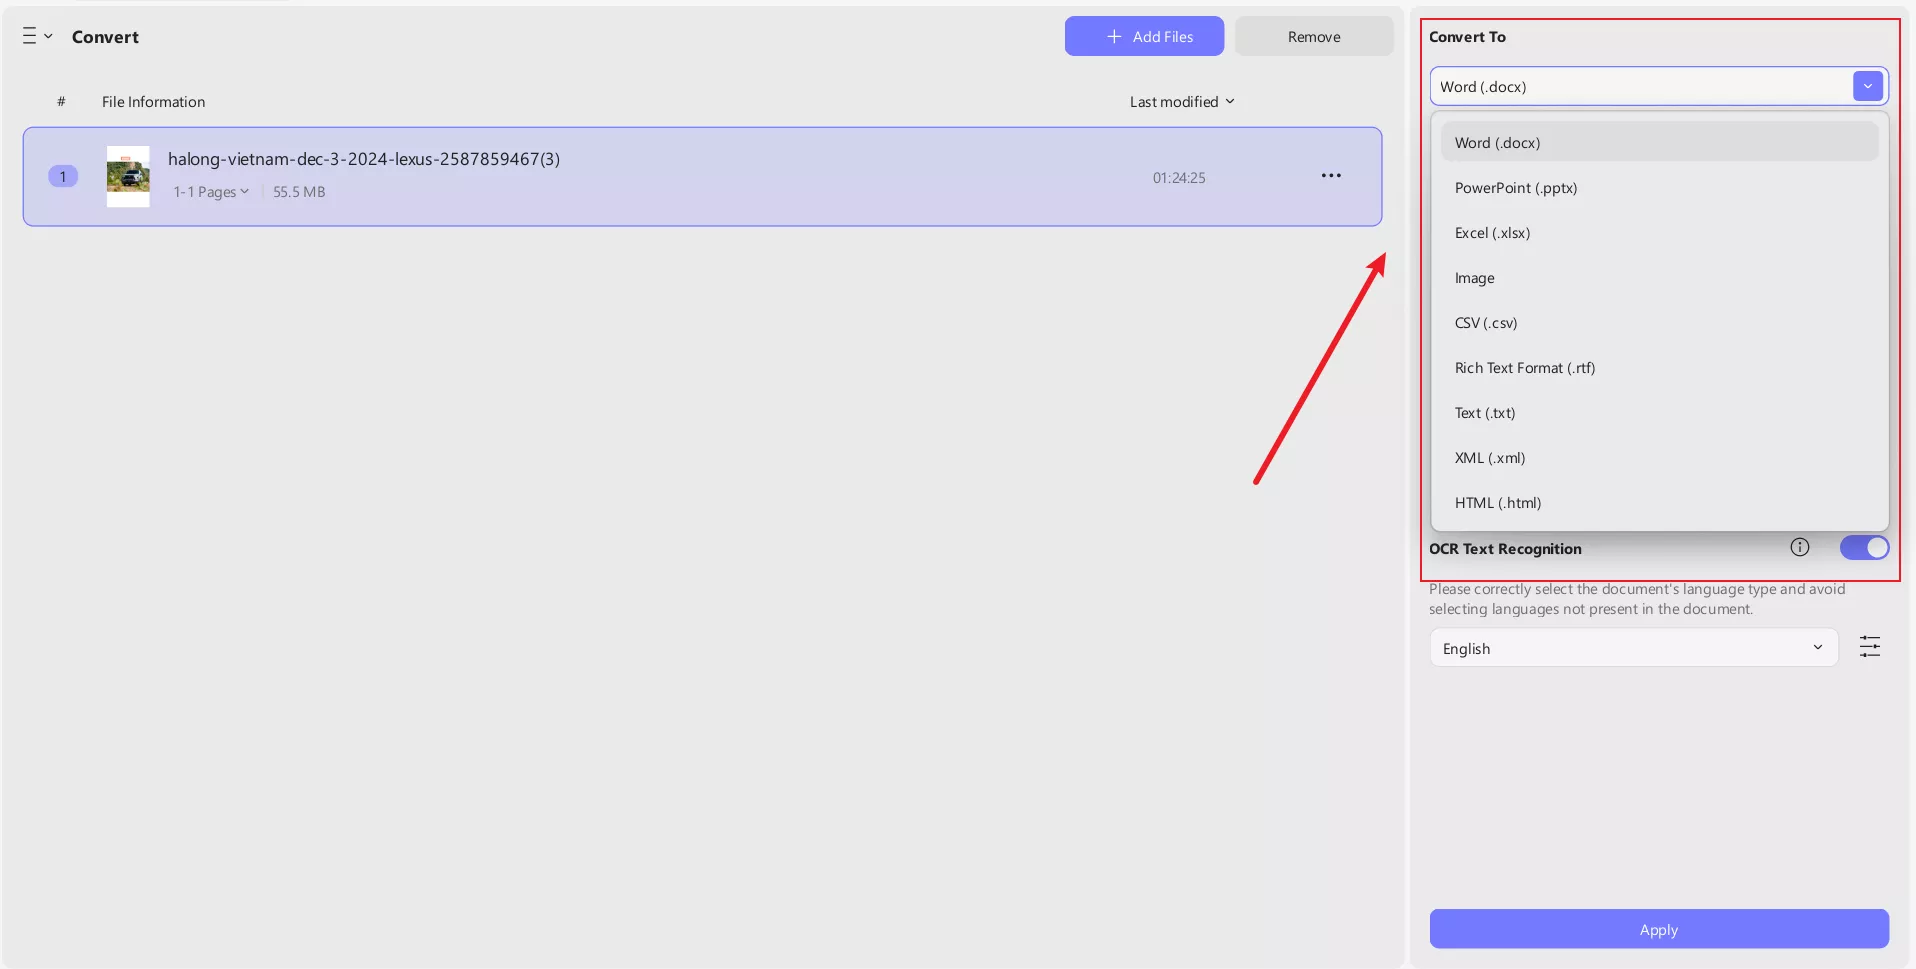
Task: Open OCR language settings sliders icon
Action: pyautogui.click(x=1869, y=647)
